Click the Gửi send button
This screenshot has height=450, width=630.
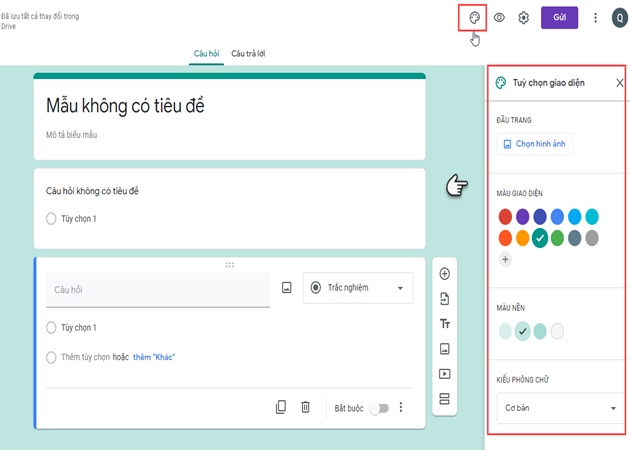pyautogui.click(x=559, y=18)
